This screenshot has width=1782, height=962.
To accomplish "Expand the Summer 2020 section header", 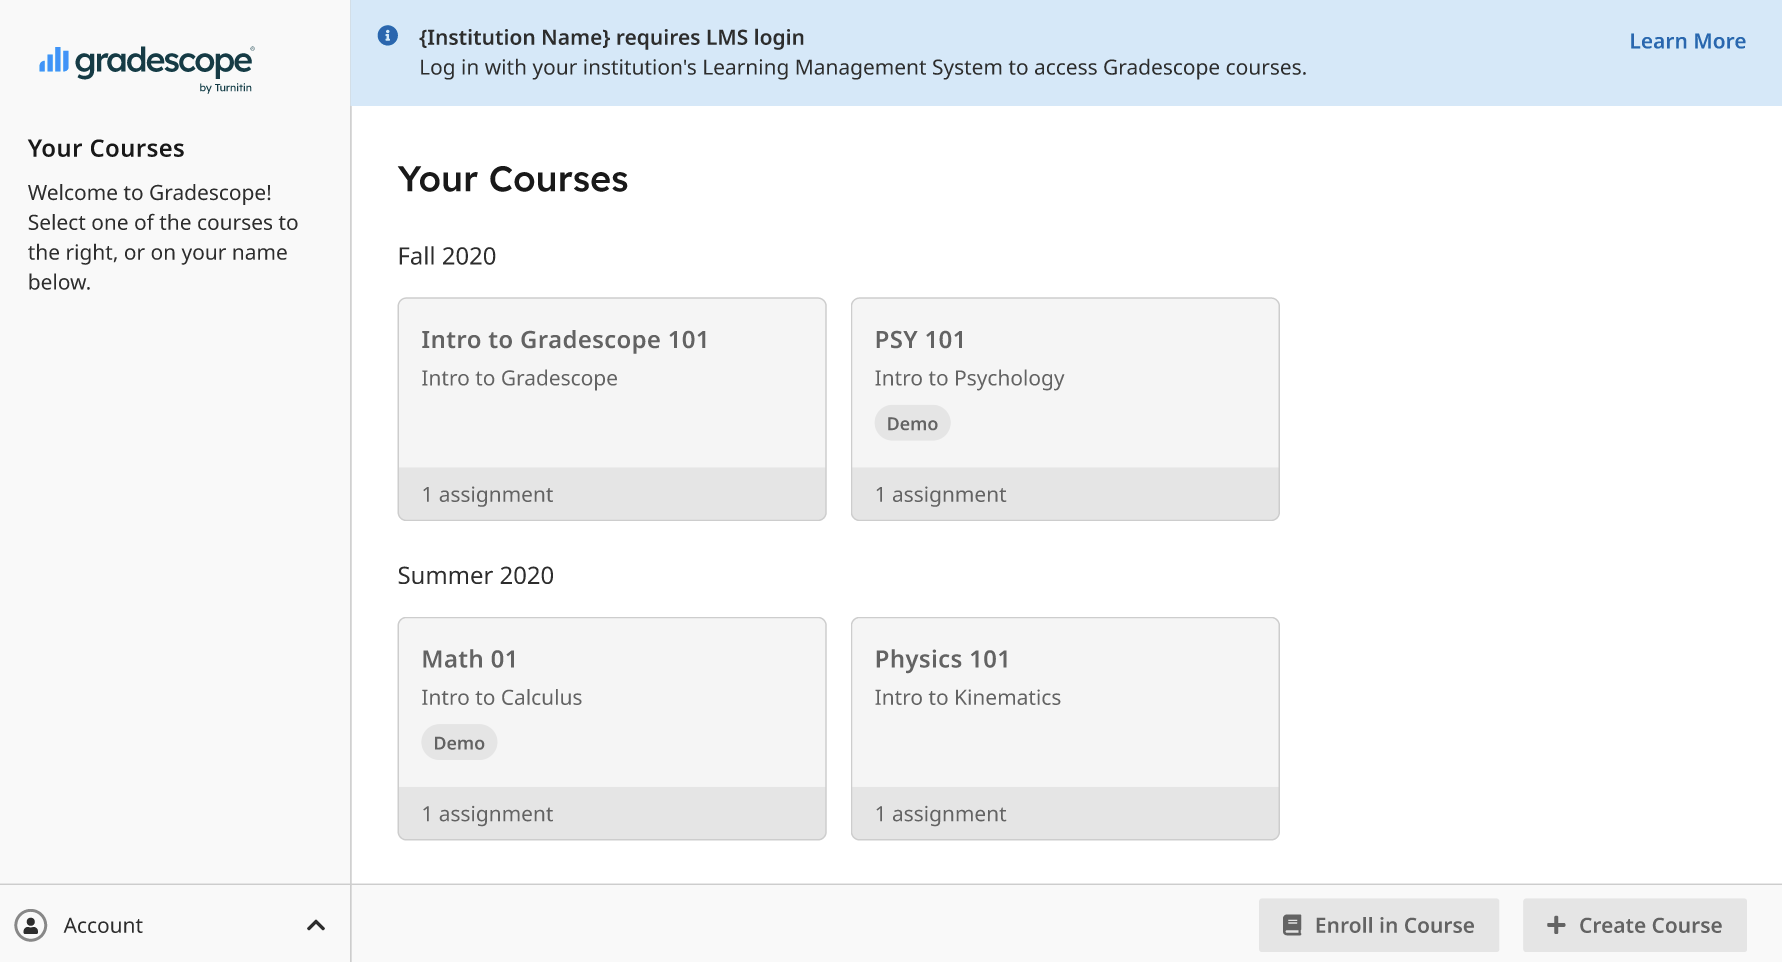I will 475,575.
